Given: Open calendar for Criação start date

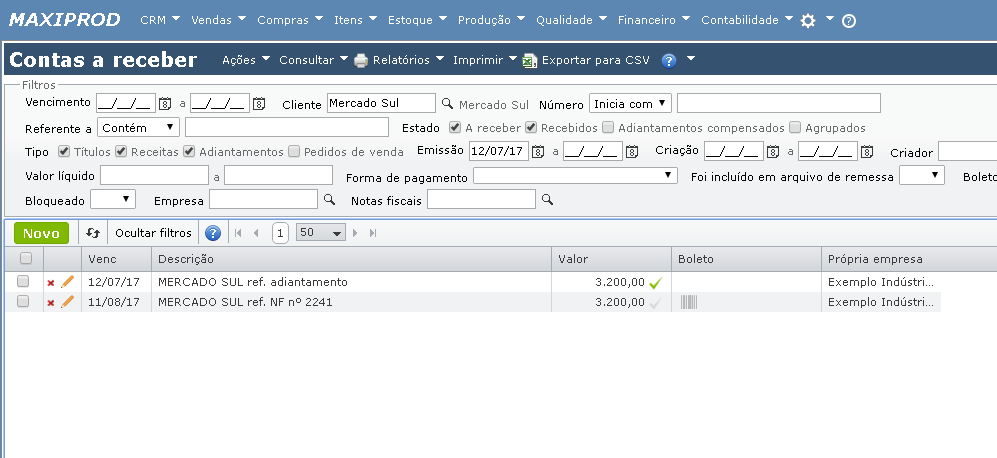Looking at the screenshot, I should [x=773, y=151].
